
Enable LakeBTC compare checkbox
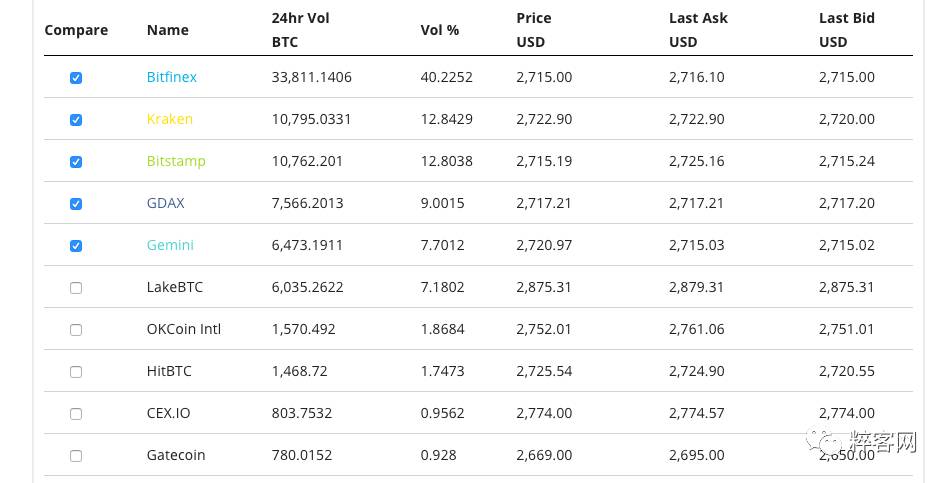76,288
